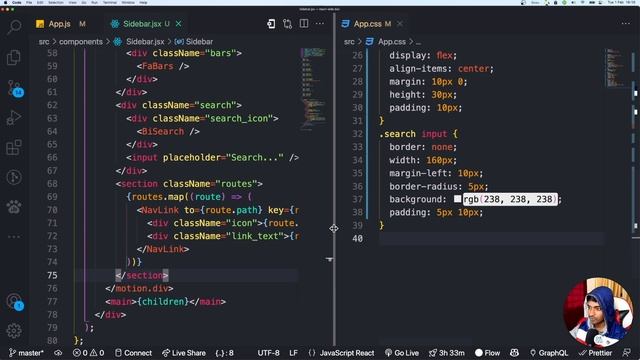Click line number 40 in App.css

click(358, 238)
